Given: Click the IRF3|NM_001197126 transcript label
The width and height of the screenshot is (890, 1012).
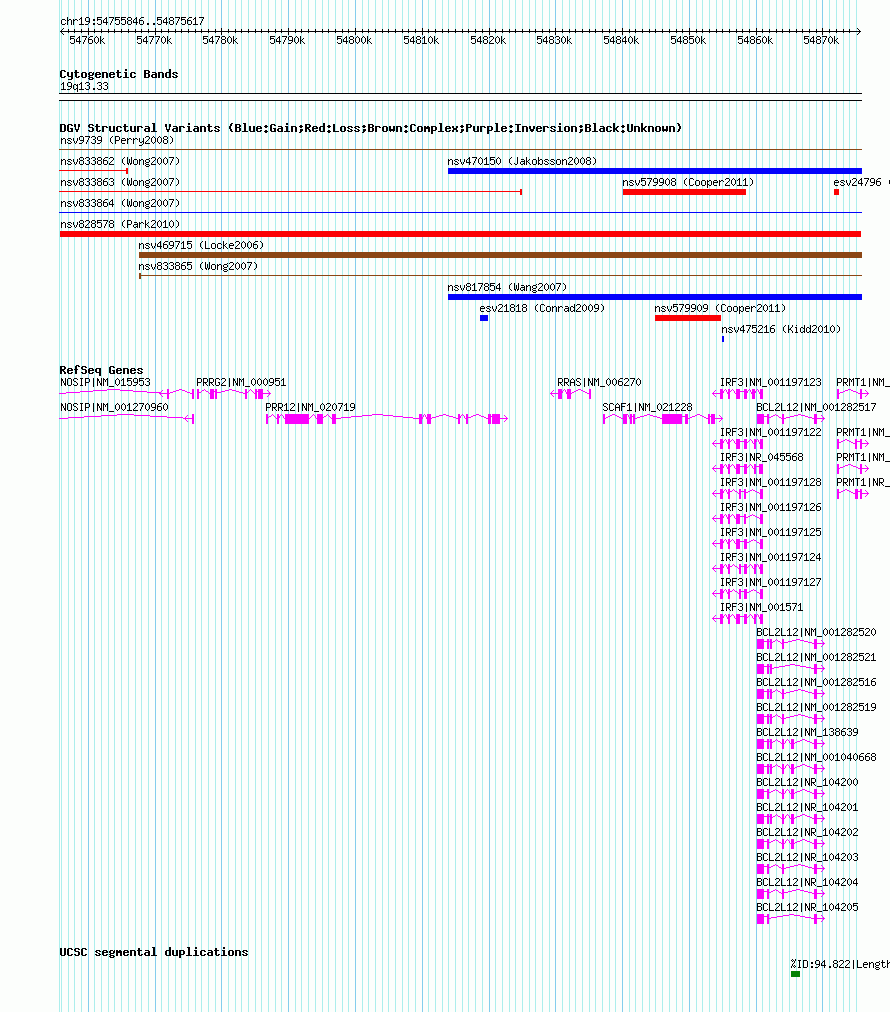Looking at the screenshot, I should [771, 507].
